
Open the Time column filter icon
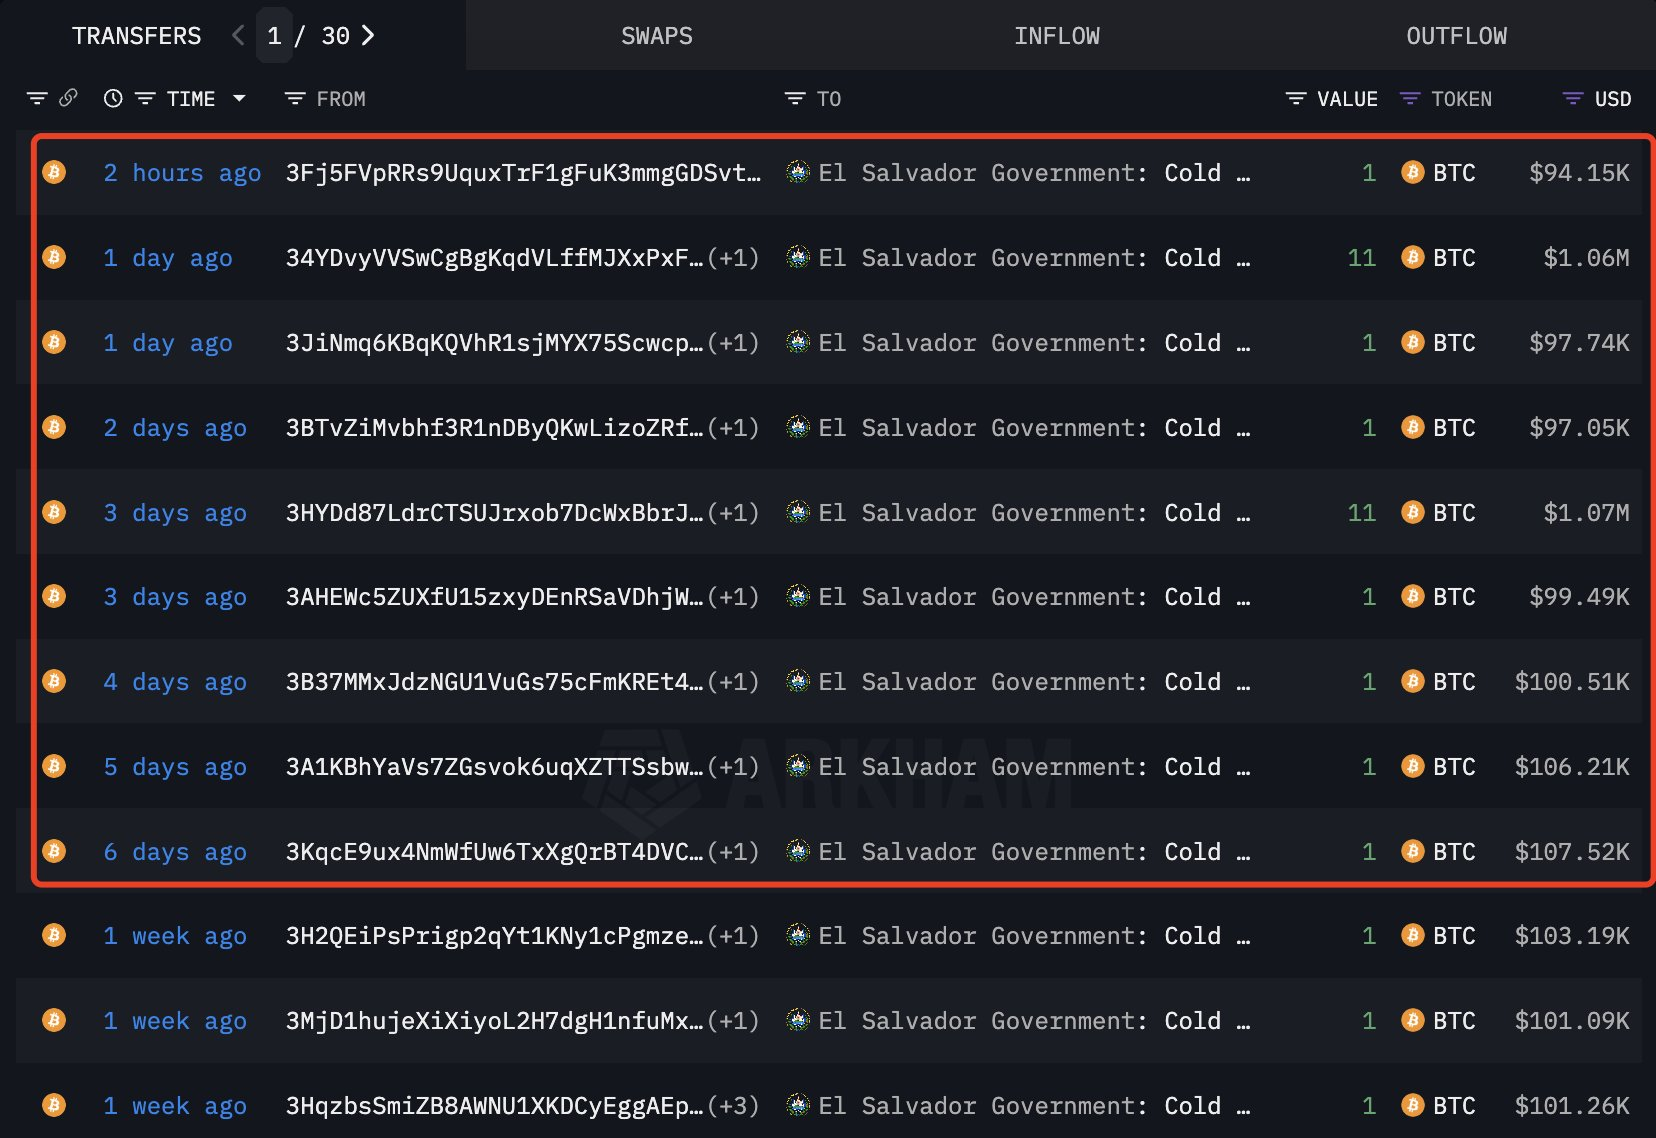tap(145, 98)
